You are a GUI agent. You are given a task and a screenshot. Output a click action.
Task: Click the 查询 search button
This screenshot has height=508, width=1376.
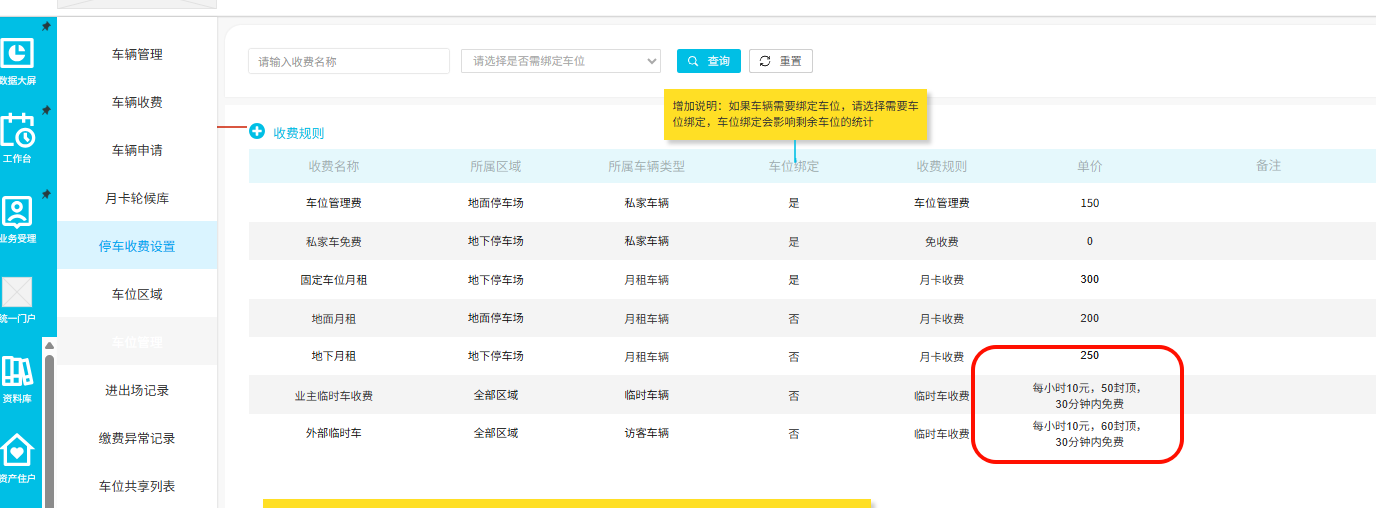[x=709, y=61]
